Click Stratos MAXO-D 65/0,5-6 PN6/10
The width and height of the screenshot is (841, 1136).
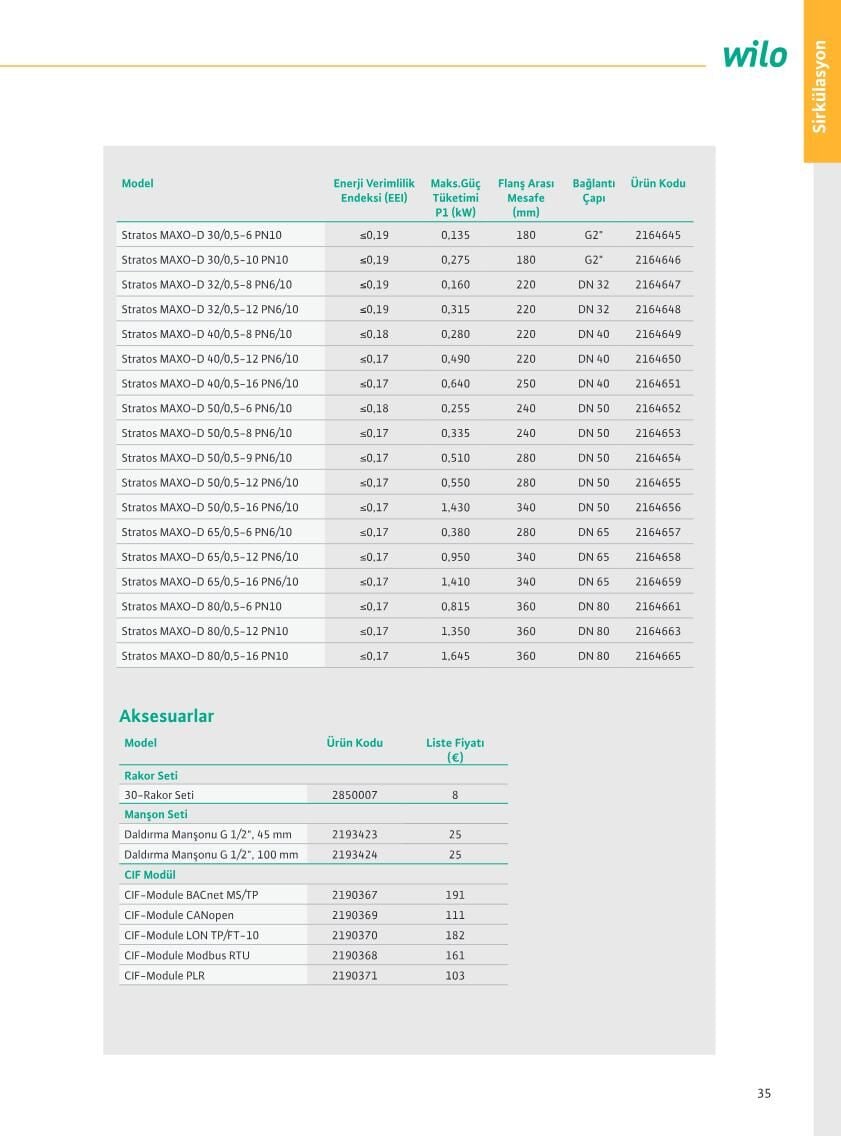point(206,532)
